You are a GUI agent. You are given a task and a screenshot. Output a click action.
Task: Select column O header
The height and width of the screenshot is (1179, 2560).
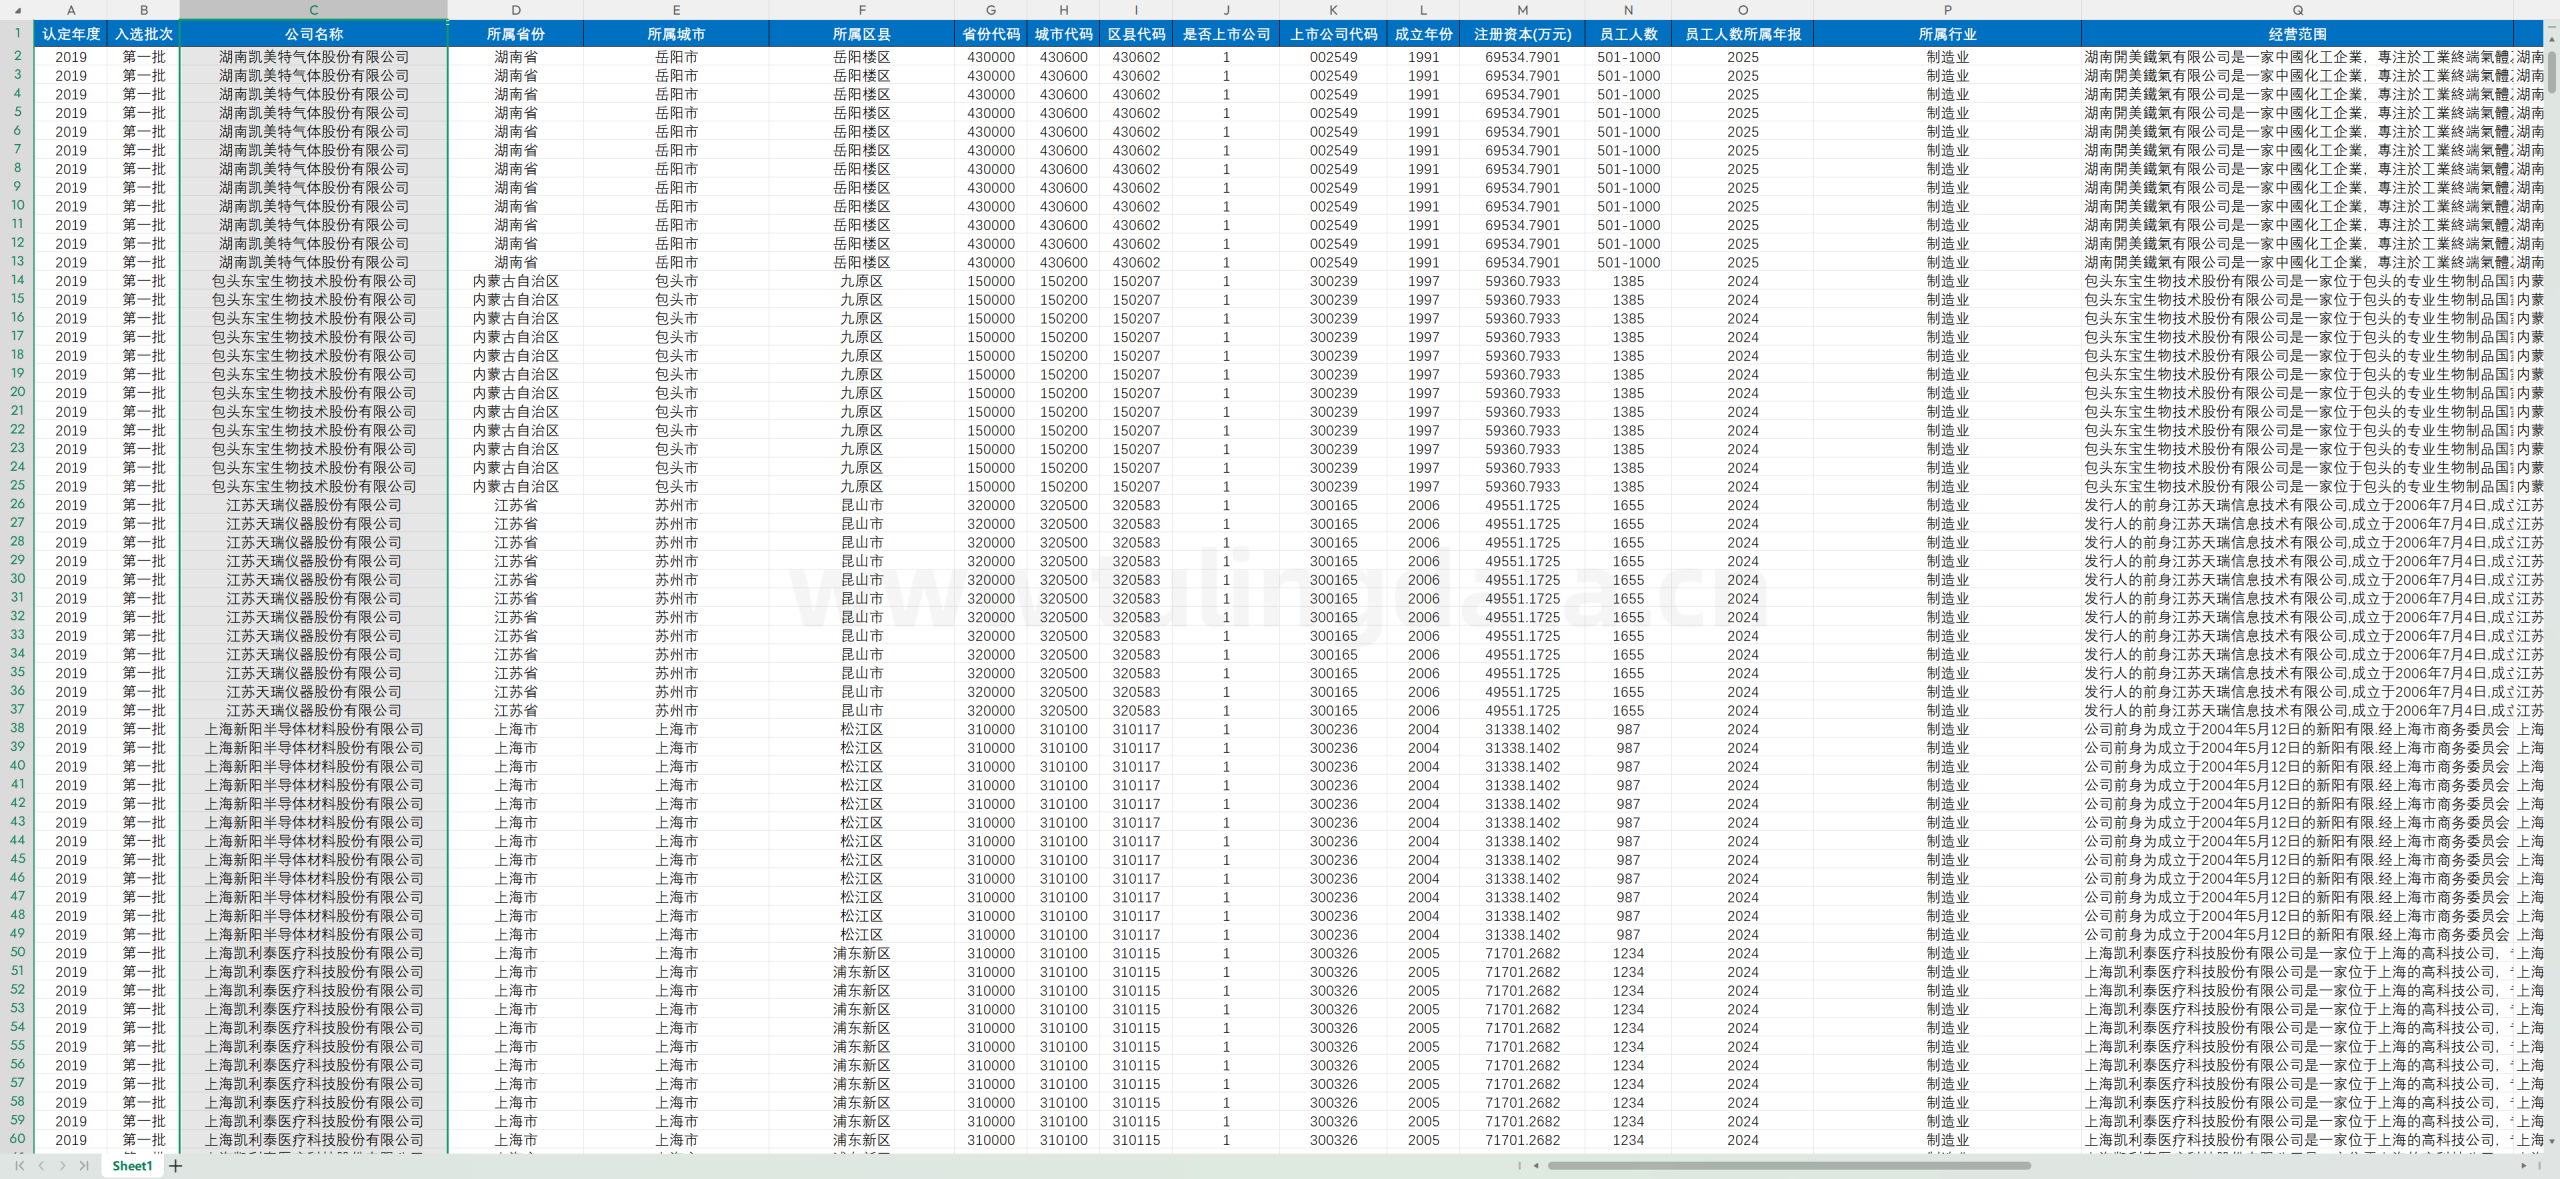1743,10
